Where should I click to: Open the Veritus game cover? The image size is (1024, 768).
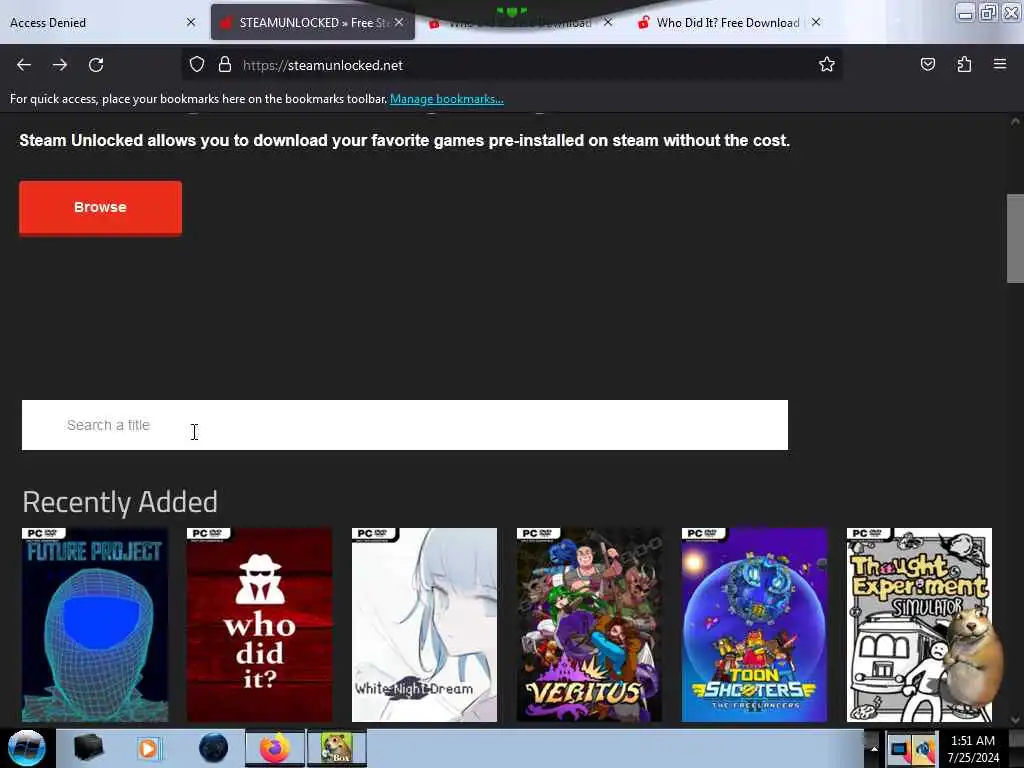tap(589, 625)
